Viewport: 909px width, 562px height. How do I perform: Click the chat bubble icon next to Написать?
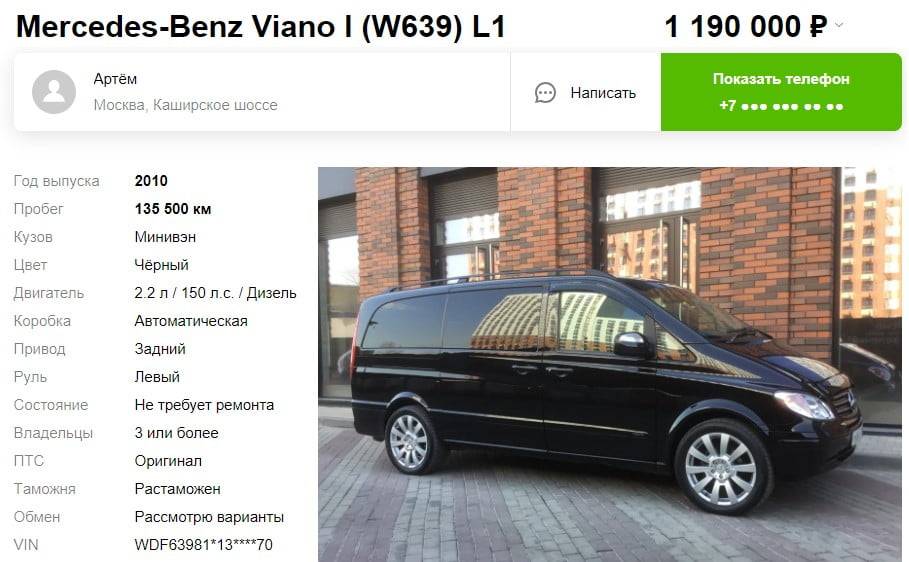[545, 93]
